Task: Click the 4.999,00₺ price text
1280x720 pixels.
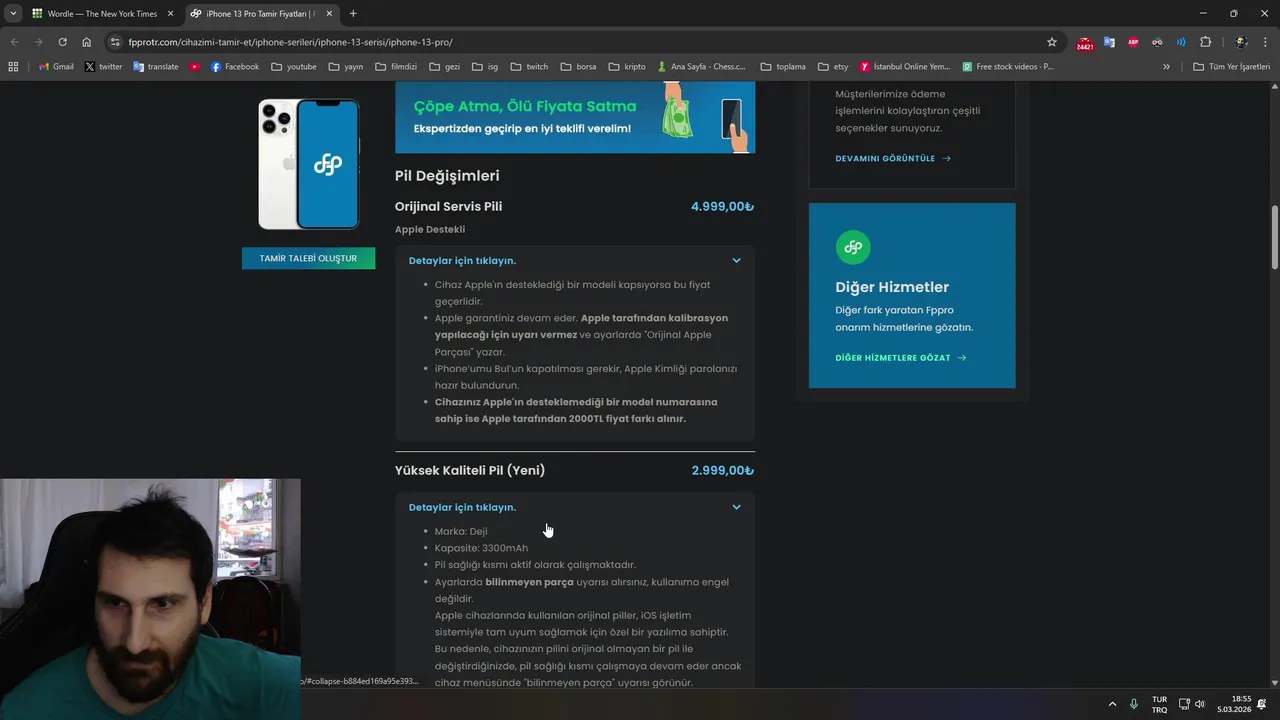Action: point(722,206)
